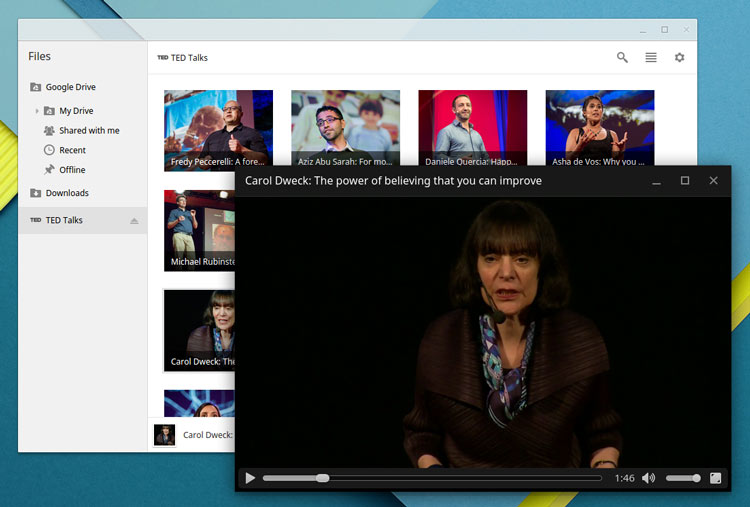This screenshot has height=507, width=750.
Task: Expand the My Drive folder tree
Action: pos(37,111)
